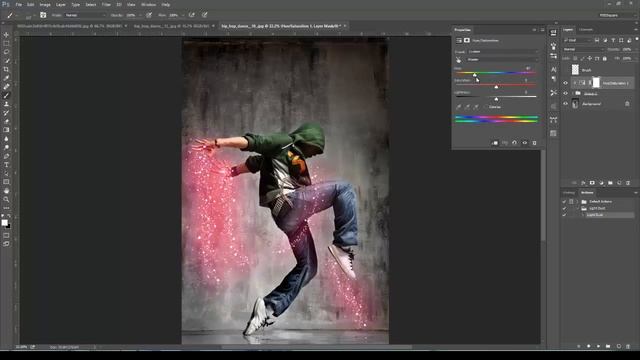Hide the layer group in the Layers panel
Viewport: 640px width, 360px height.
[x=566, y=93]
